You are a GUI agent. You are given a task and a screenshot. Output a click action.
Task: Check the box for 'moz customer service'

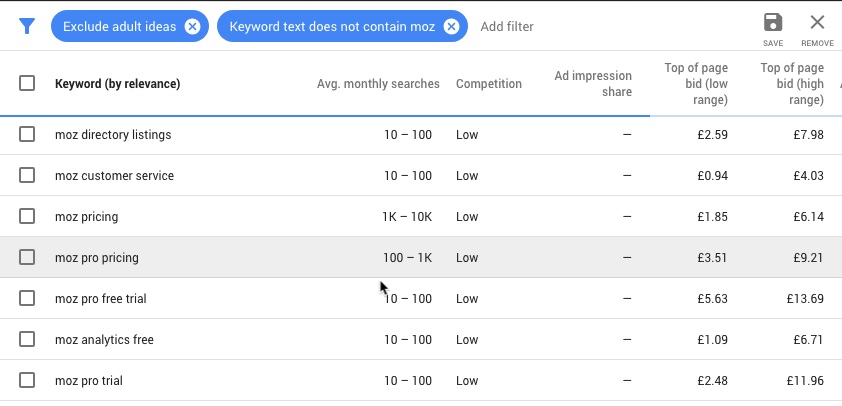[x=27, y=175]
